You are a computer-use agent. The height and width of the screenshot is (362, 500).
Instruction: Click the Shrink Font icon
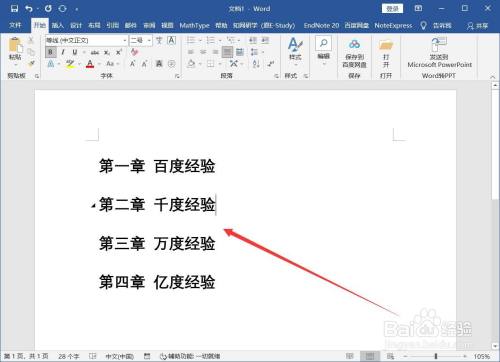pos(145,64)
